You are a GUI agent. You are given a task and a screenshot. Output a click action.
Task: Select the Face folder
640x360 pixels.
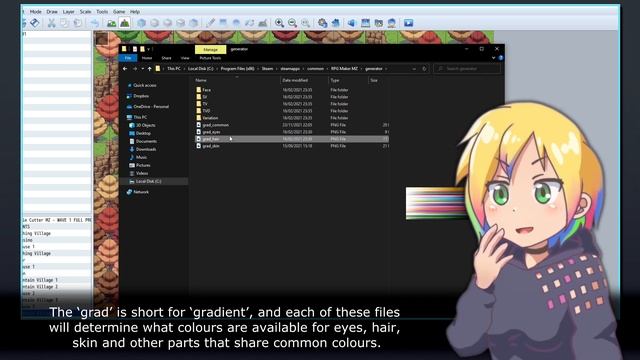pyautogui.click(x=206, y=90)
